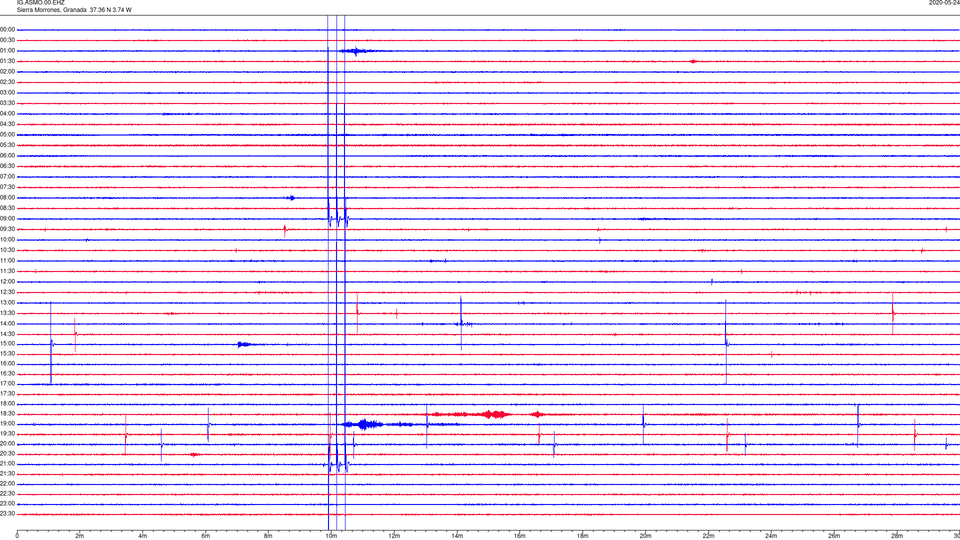
Task: Click the 10m minute axis label
Action: coord(331,536)
